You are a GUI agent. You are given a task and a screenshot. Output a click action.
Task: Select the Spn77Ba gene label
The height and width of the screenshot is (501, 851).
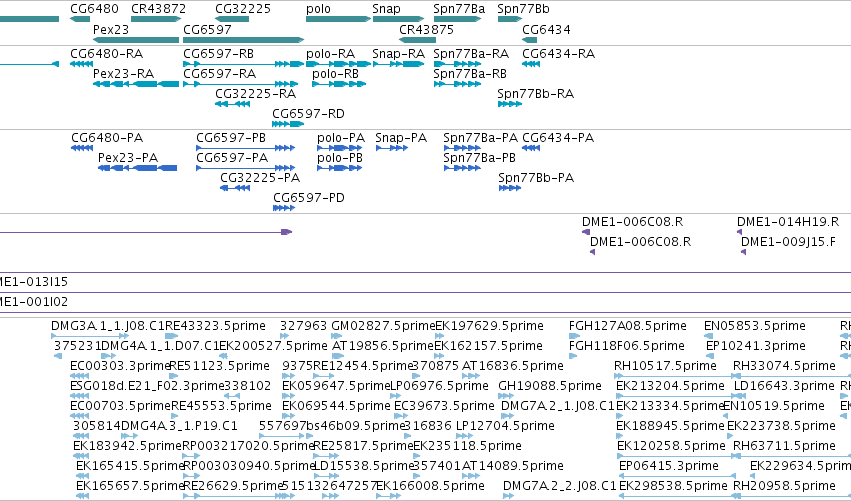tap(459, 9)
